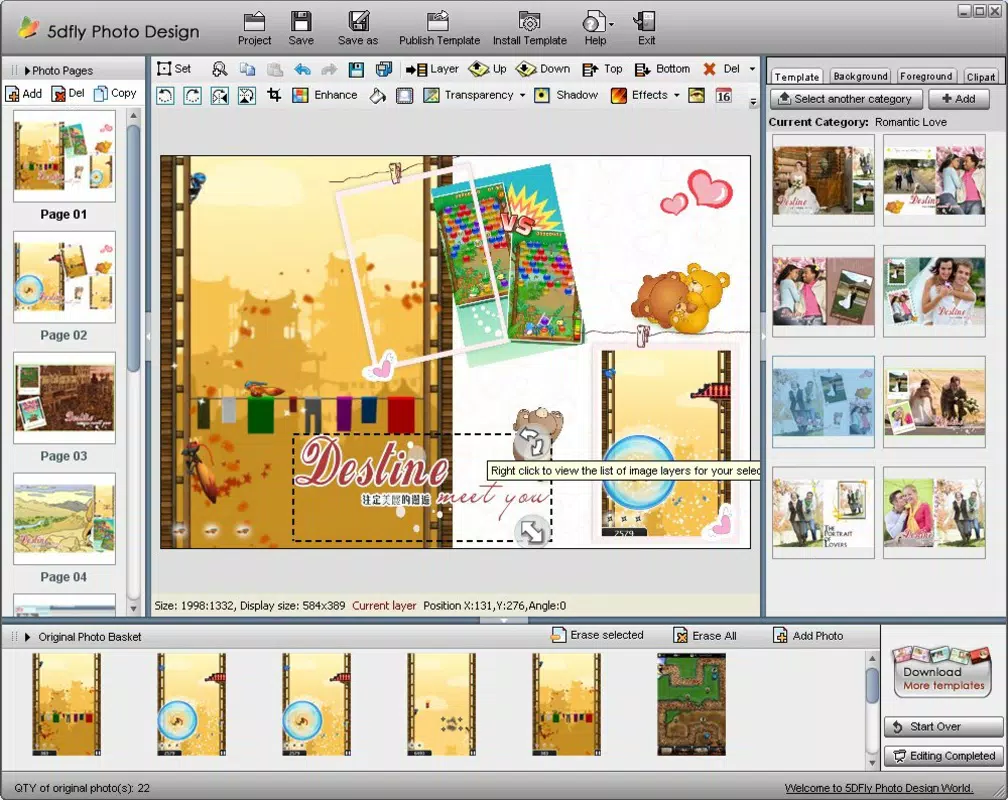Screen dimensions: 1008x800
Task: Click Select another category button
Action: (x=845, y=99)
